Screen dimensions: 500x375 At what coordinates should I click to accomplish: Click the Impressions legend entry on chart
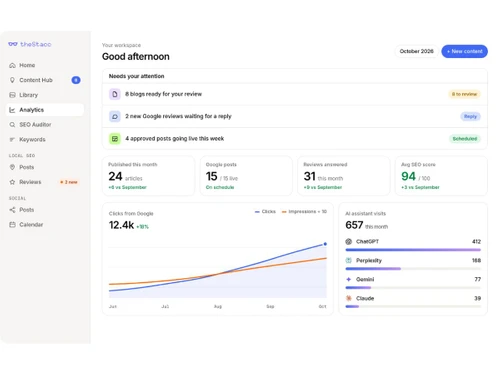point(304,212)
